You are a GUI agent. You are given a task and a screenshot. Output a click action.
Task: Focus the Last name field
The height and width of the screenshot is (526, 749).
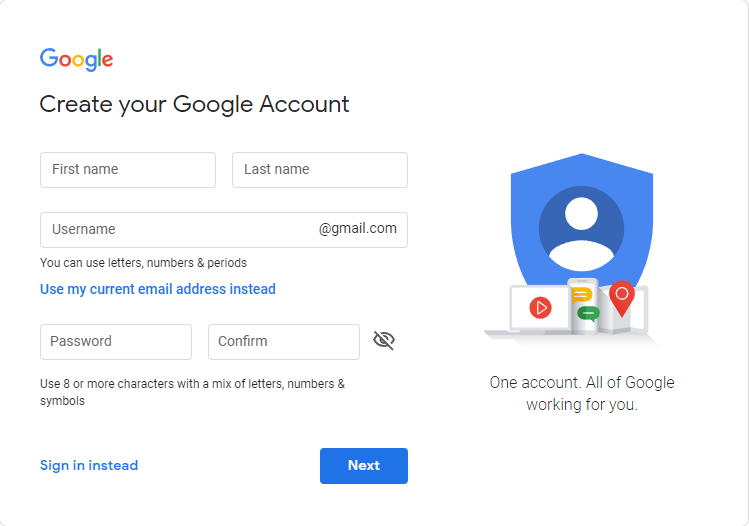(x=320, y=170)
